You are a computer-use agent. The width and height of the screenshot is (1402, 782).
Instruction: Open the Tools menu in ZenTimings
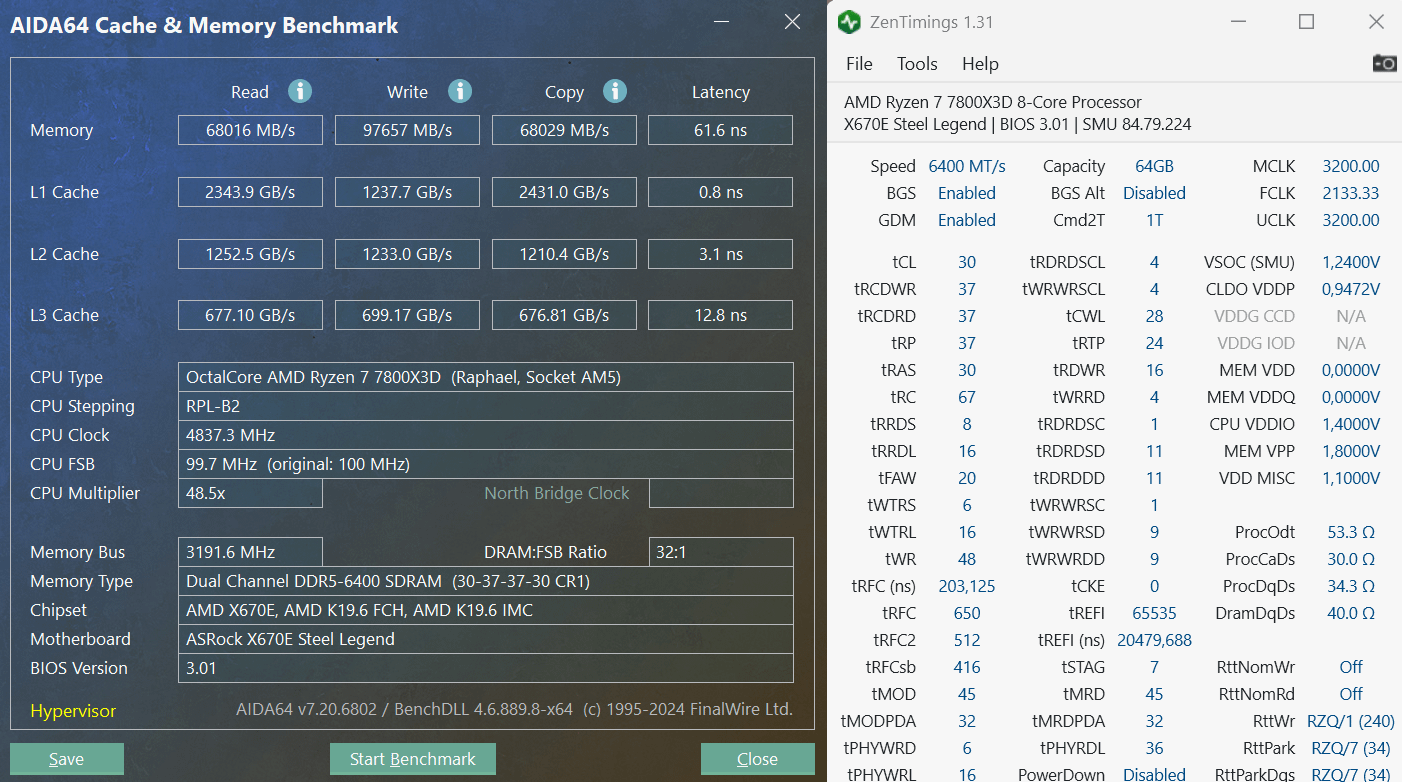click(917, 63)
